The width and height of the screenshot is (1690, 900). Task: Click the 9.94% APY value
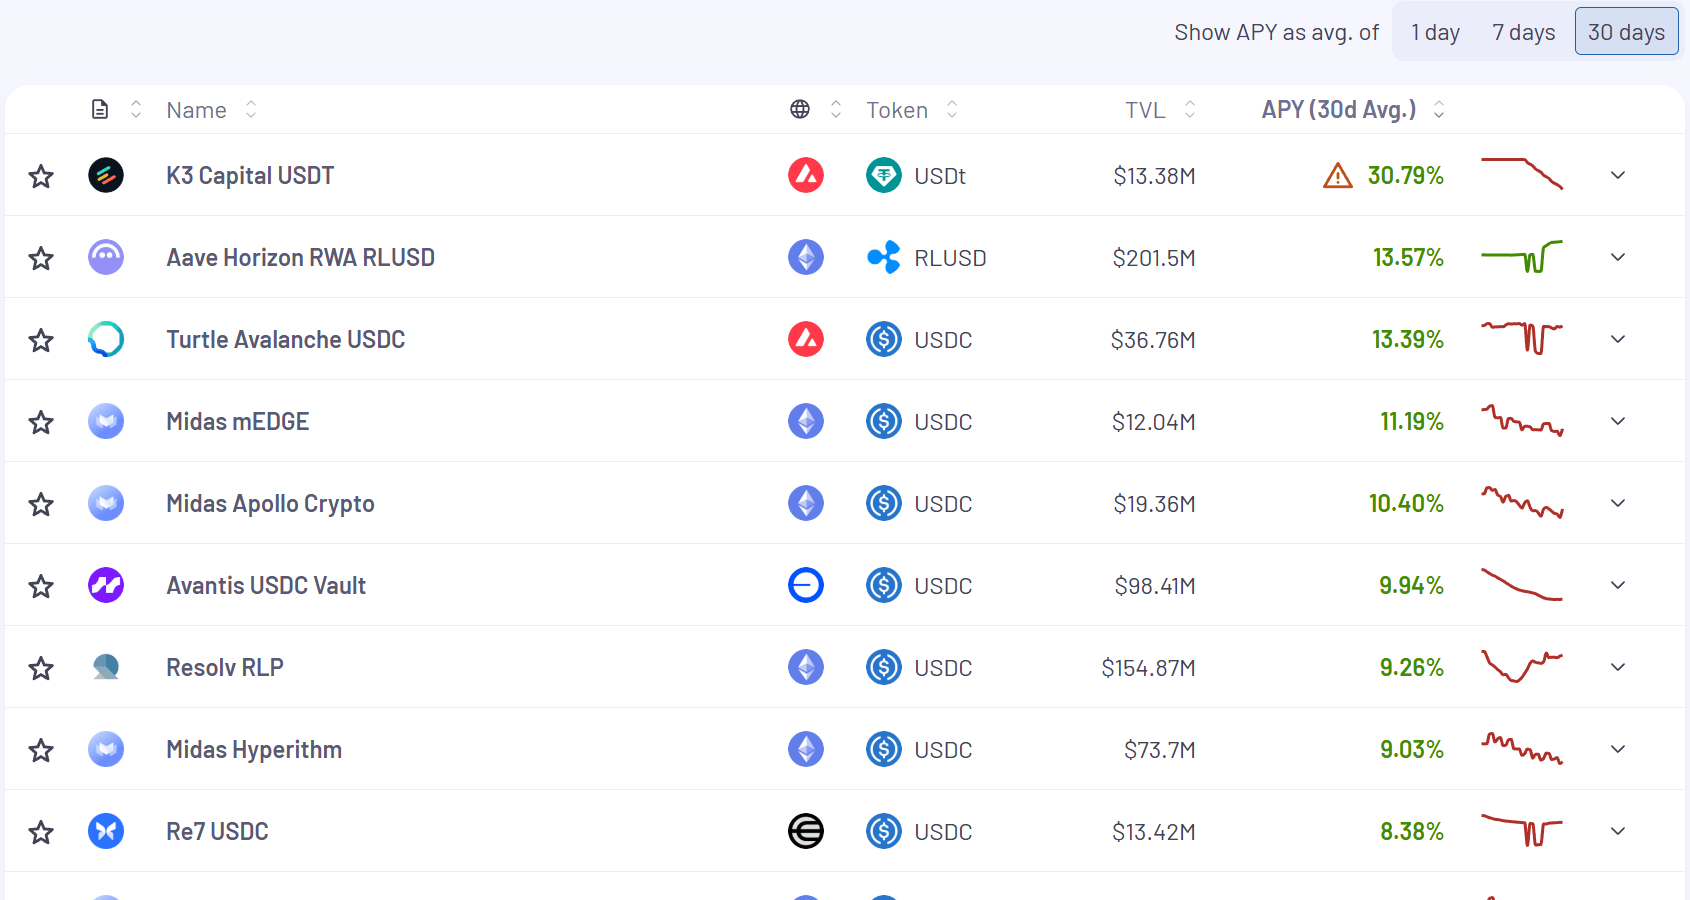pyautogui.click(x=1411, y=586)
